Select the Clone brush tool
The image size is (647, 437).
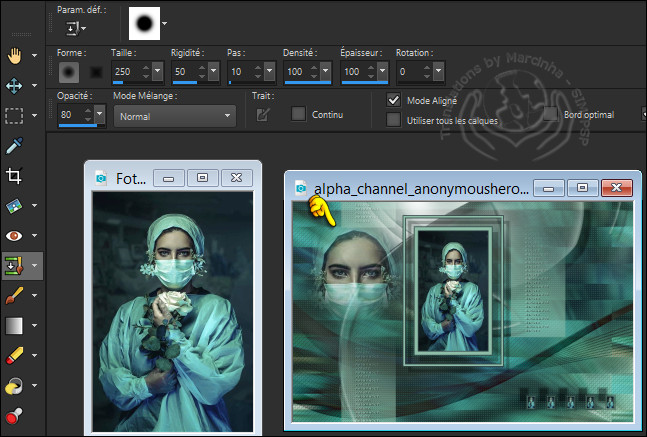14,266
